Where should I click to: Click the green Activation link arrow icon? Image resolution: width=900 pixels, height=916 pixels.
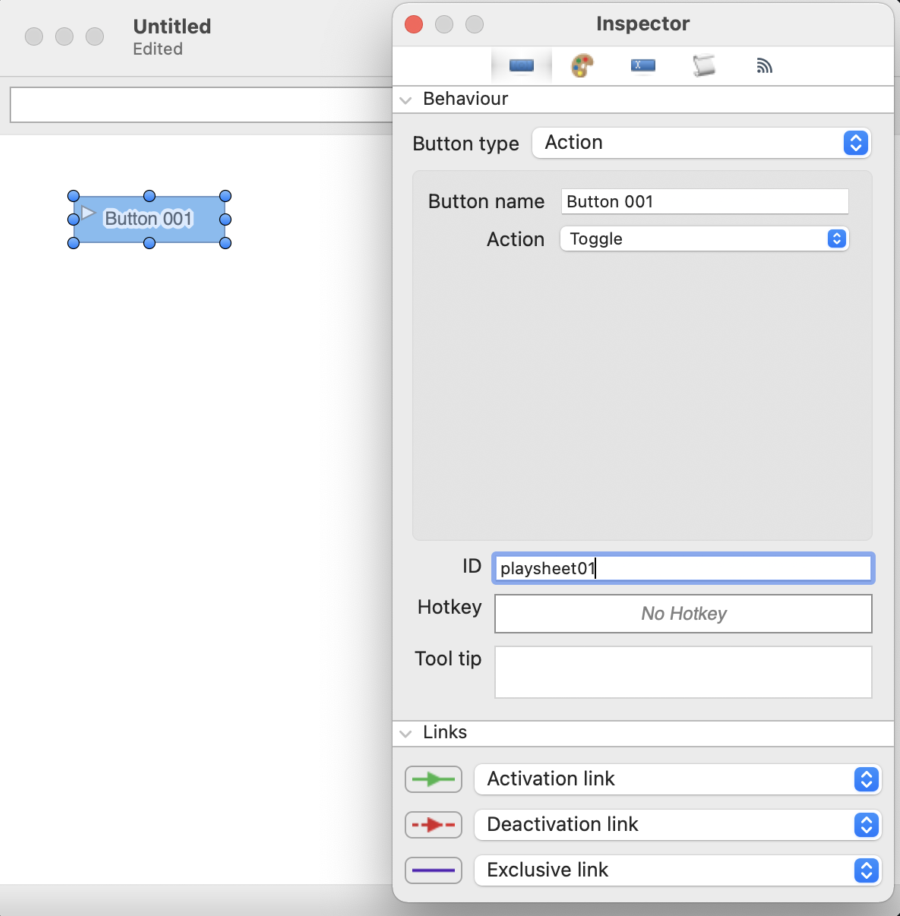click(433, 779)
